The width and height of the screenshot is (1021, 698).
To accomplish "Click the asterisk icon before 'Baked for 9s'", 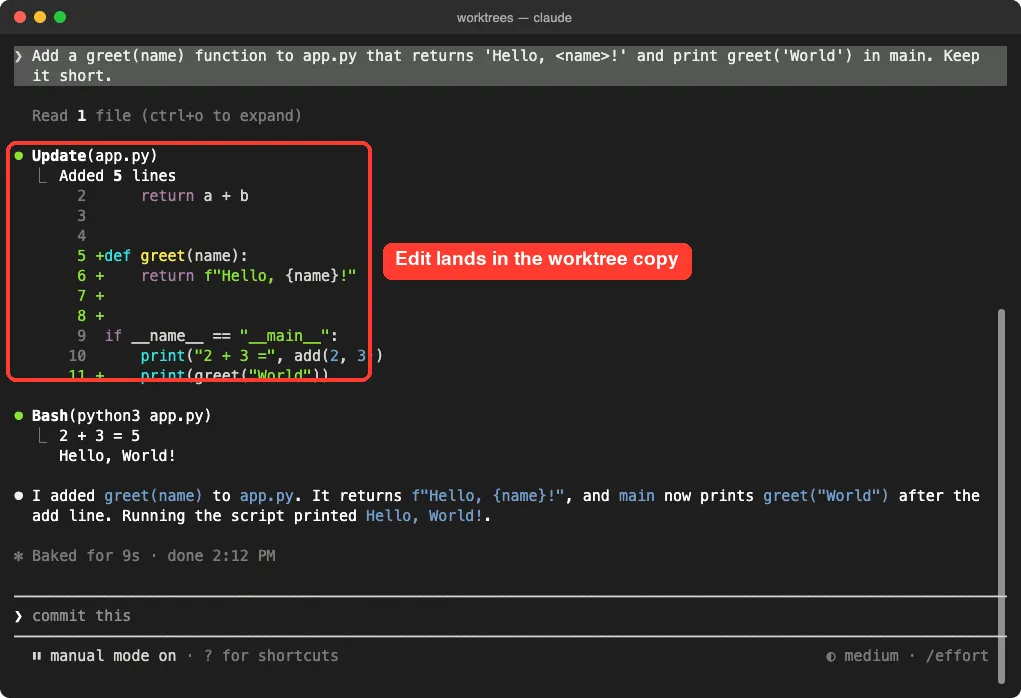I will point(19,556).
